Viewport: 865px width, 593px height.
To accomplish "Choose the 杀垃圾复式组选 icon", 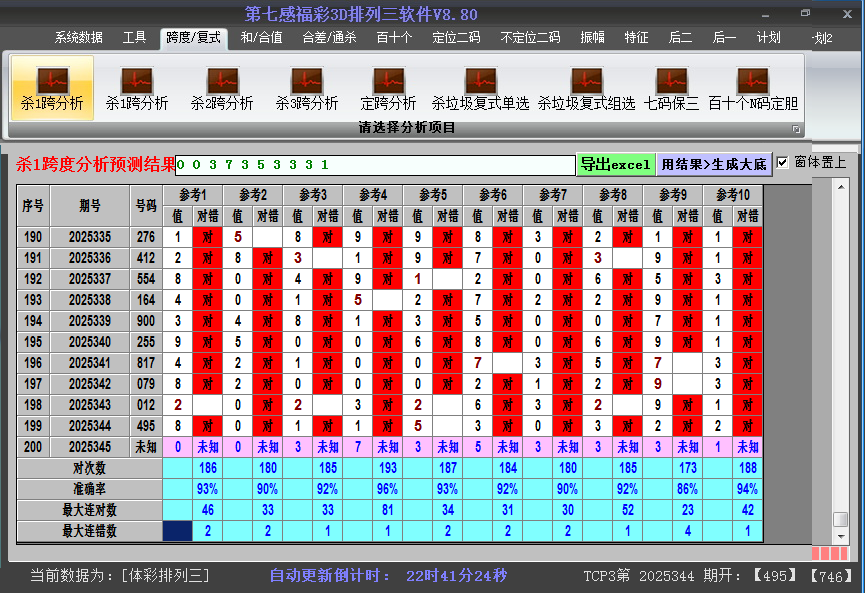I will point(586,88).
